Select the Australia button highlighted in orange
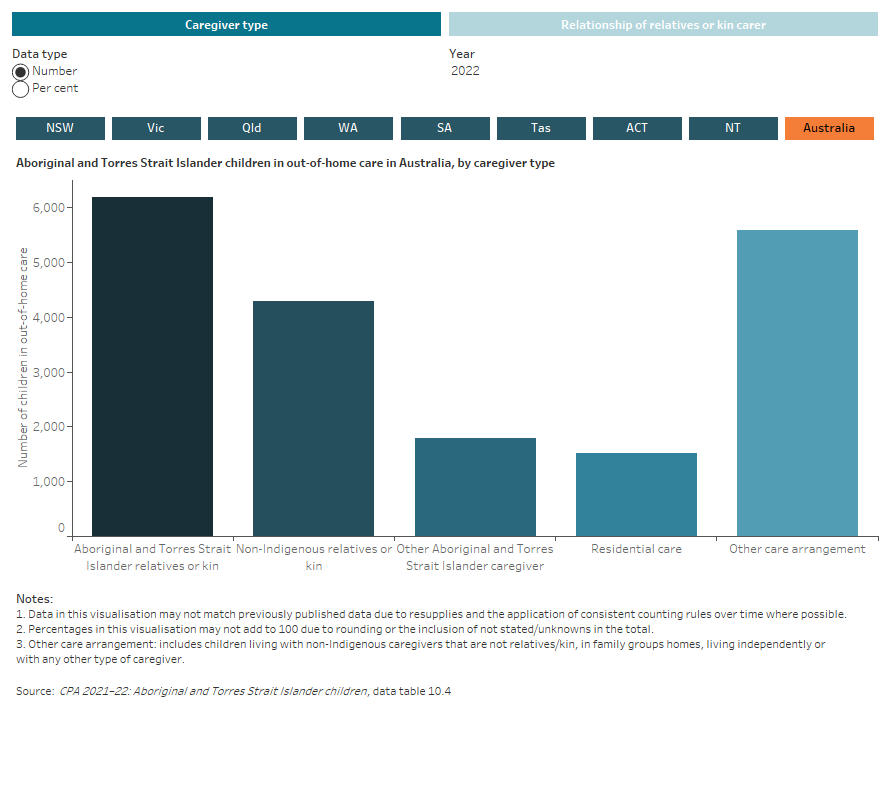This screenshot has width=890, height=800. [x=829, y=128]
